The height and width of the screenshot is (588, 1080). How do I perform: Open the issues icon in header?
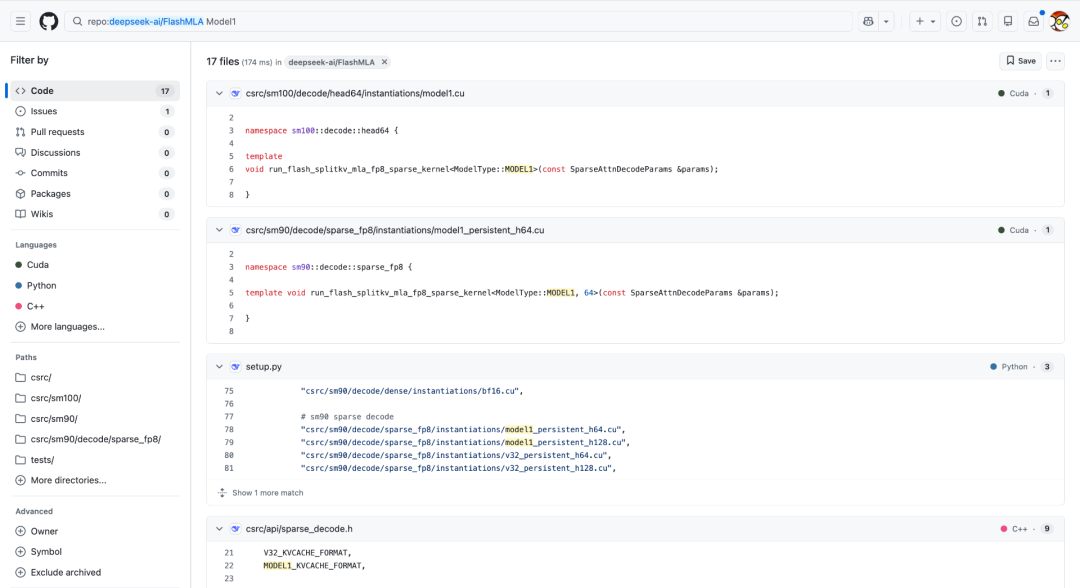coord(956,21)
